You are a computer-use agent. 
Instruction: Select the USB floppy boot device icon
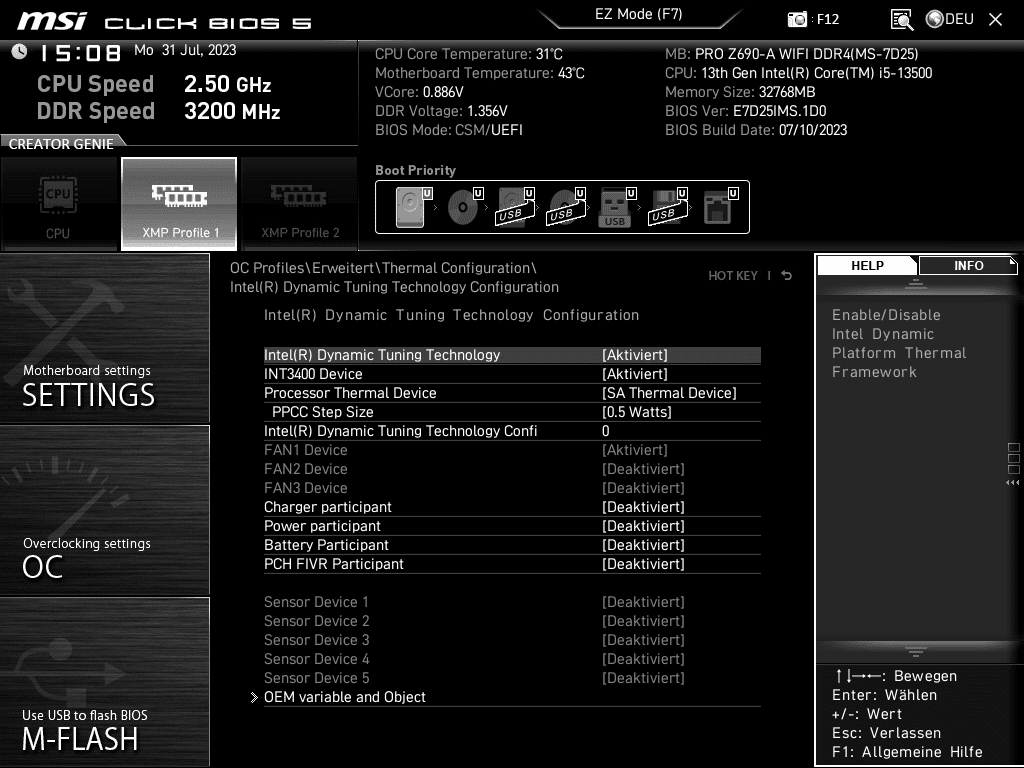click(x=668, y=207)
